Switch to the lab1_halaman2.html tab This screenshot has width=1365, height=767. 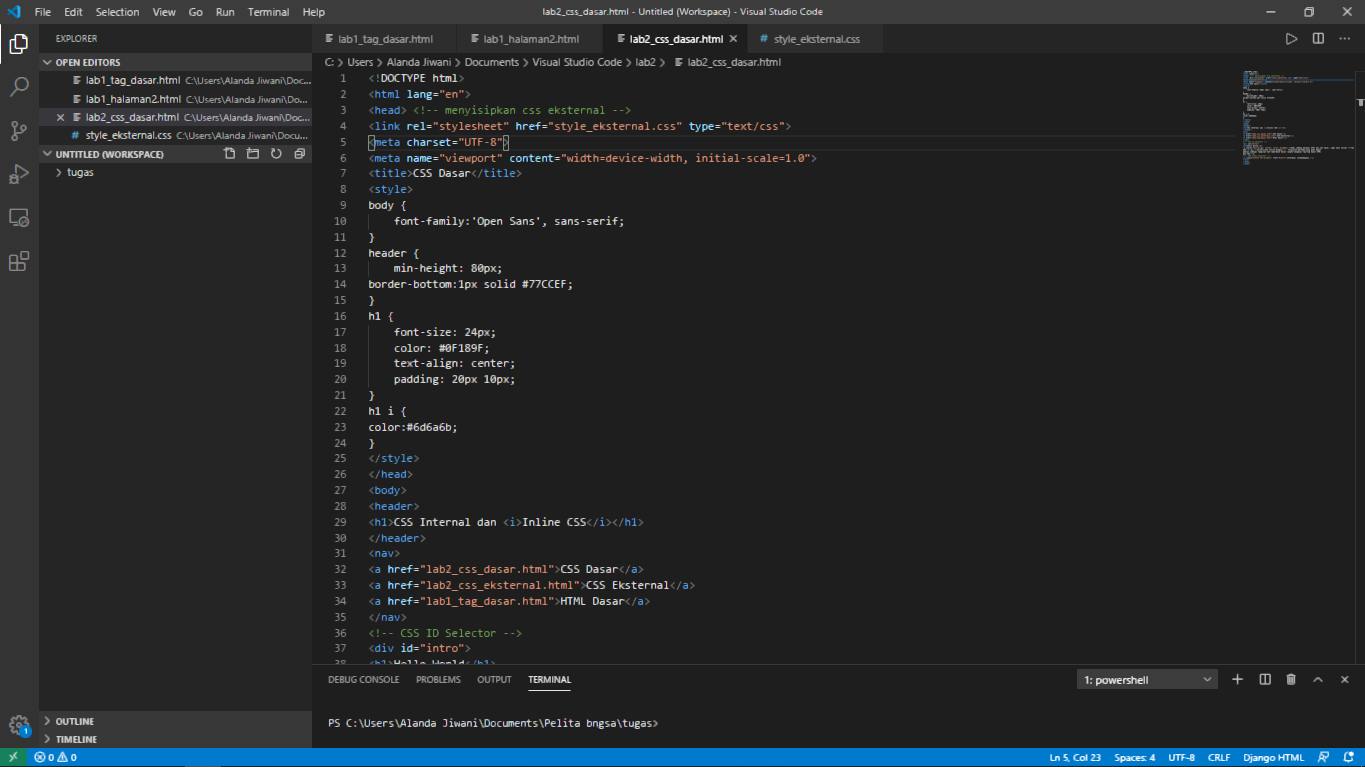531,39
